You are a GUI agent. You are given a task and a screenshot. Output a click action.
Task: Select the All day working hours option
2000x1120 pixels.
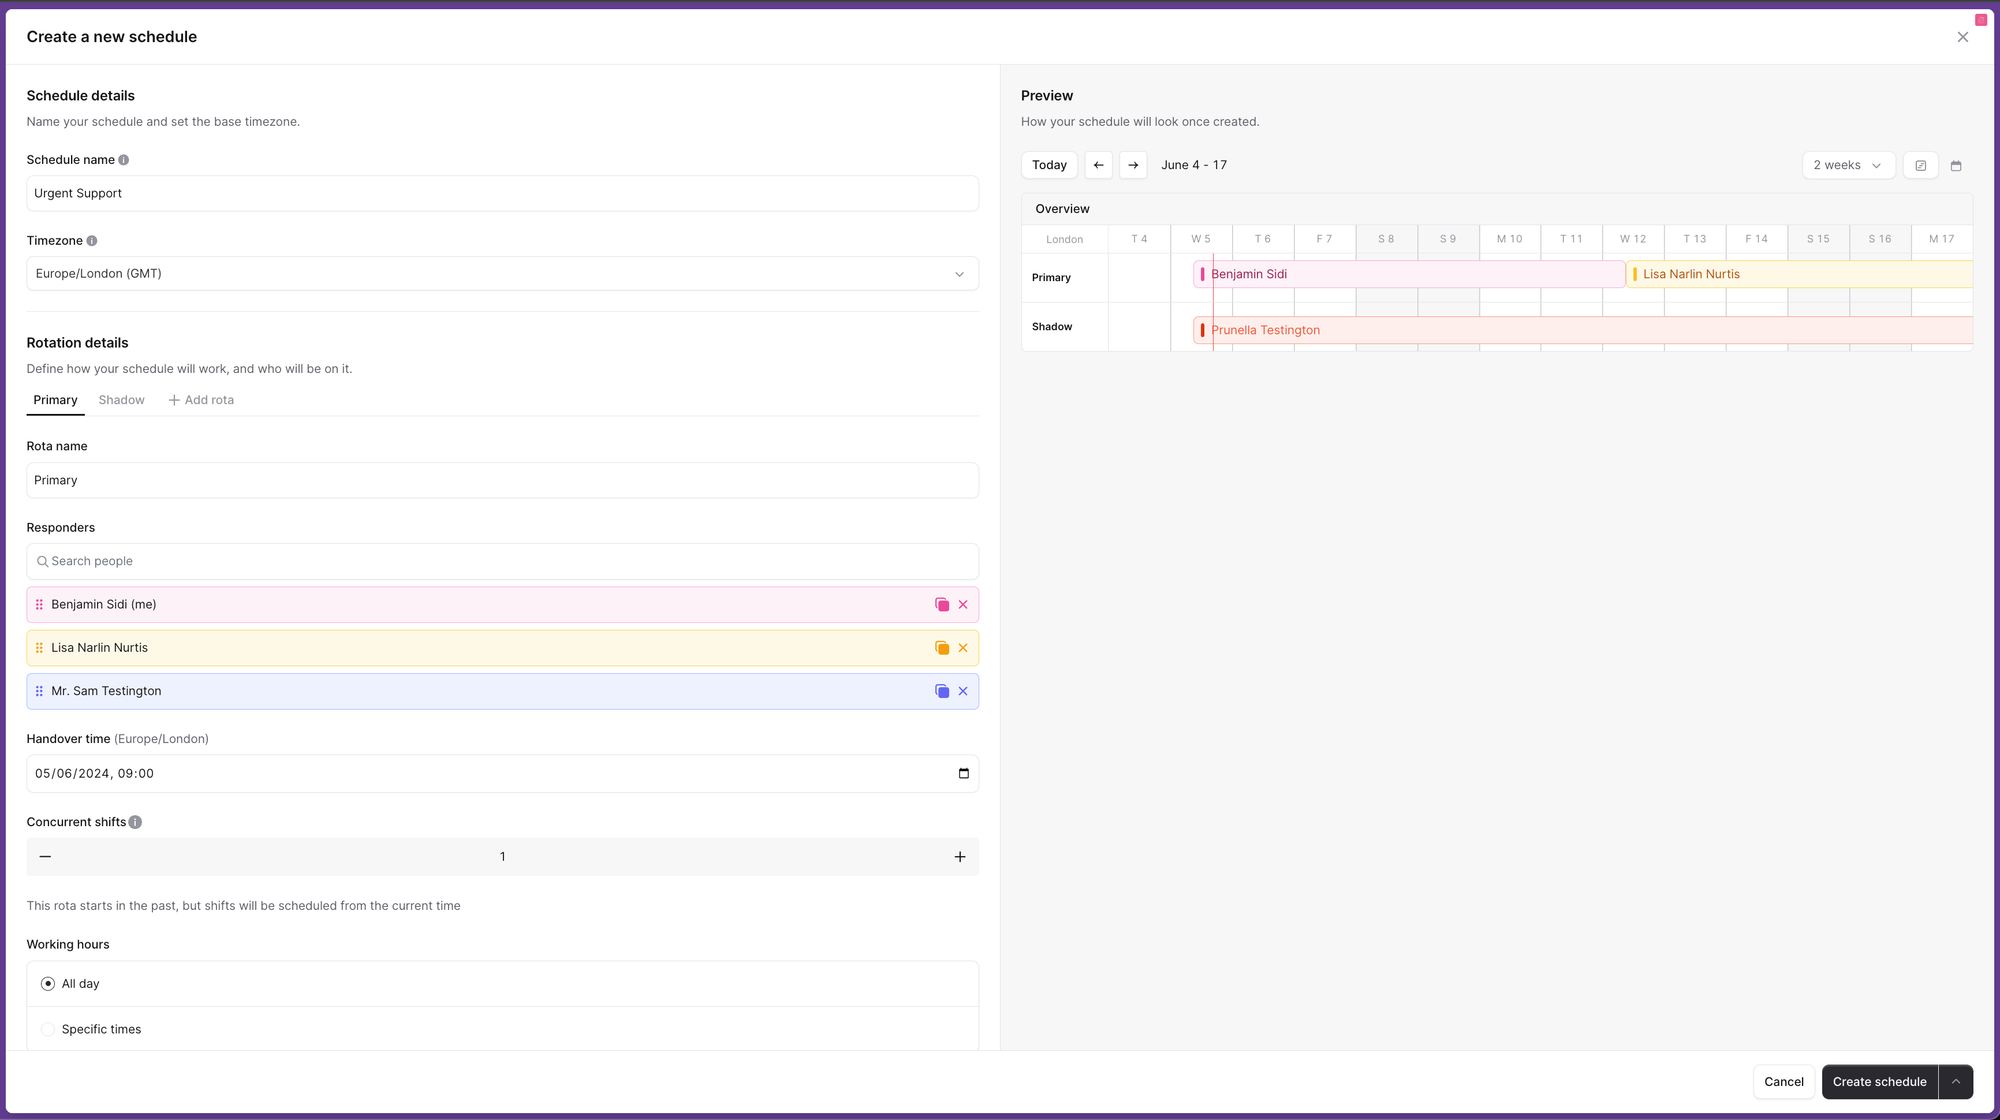point(48,984)
